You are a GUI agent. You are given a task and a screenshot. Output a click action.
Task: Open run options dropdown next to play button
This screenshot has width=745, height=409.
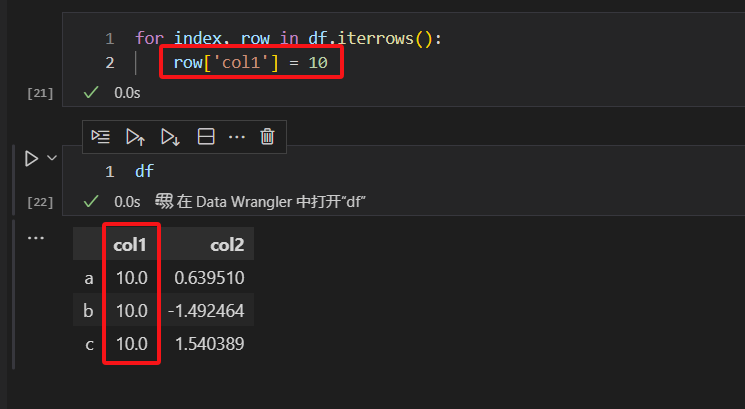tap(52, 158)
